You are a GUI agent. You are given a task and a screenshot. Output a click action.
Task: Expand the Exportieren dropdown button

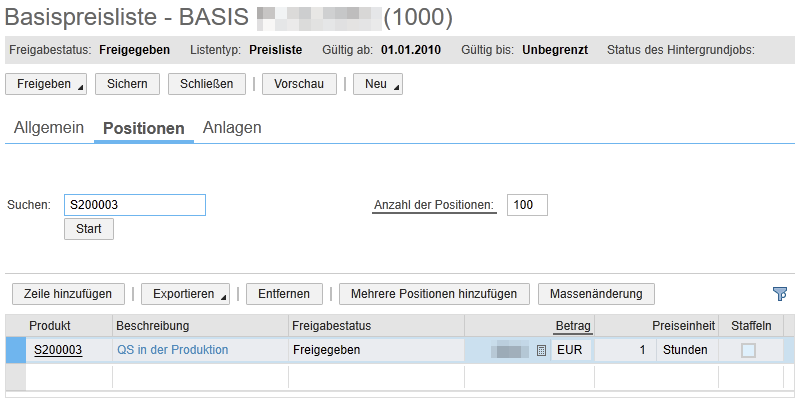point(185,294)
